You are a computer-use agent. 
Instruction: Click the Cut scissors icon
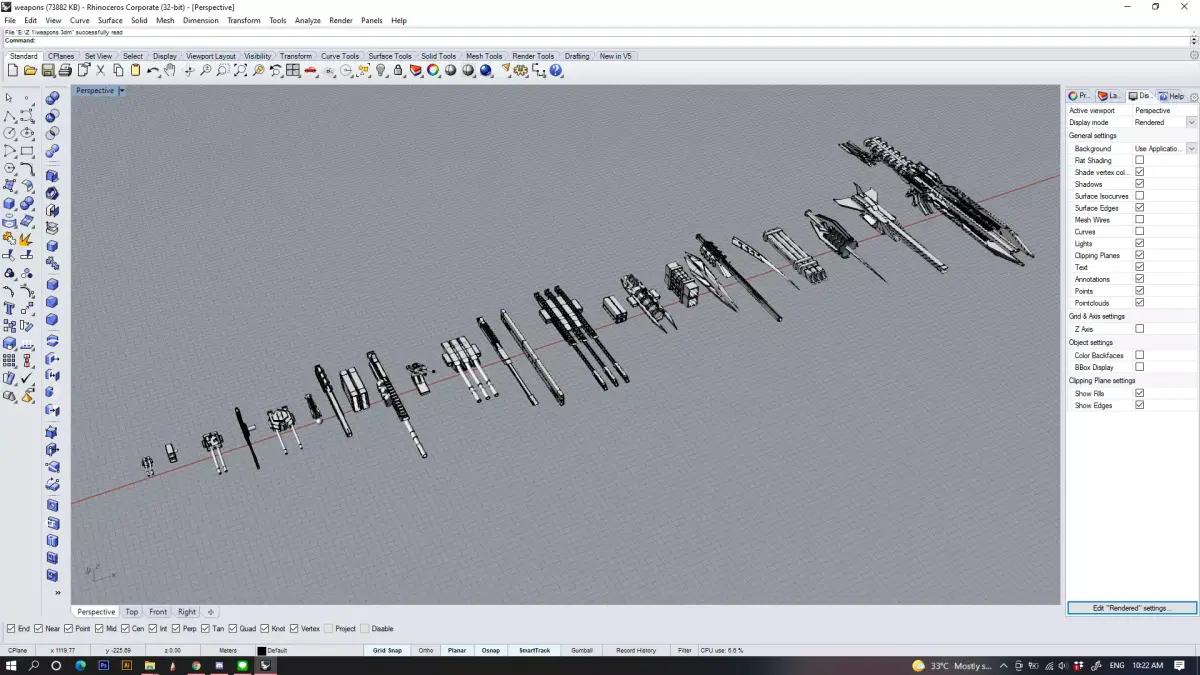pyautogui.click(x=100, y=71)
